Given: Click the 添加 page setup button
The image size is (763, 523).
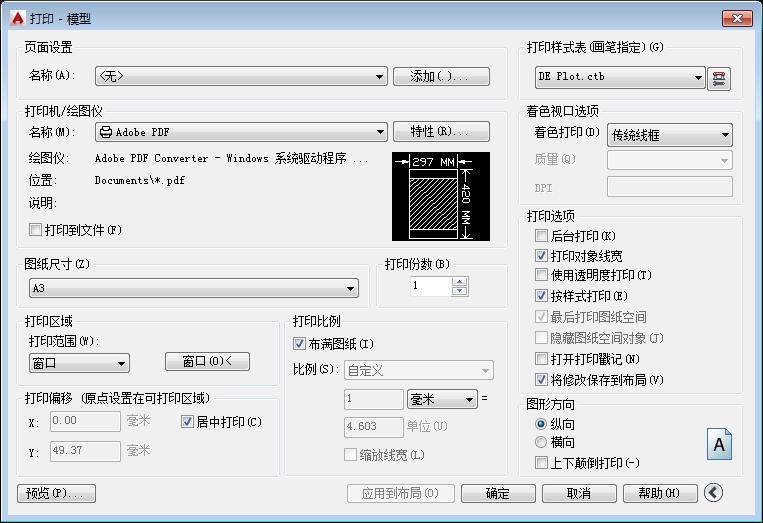Looking at the screenshot, I should tap(441, 76).
